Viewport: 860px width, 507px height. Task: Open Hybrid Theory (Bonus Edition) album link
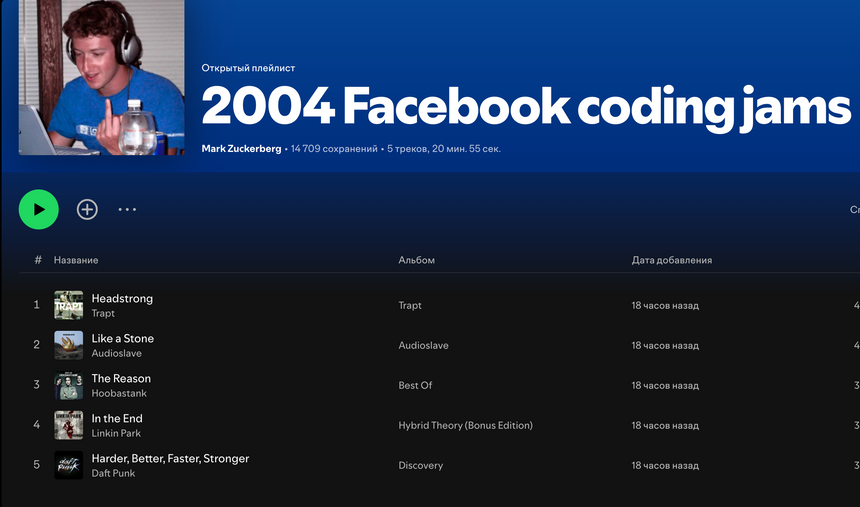465,426
